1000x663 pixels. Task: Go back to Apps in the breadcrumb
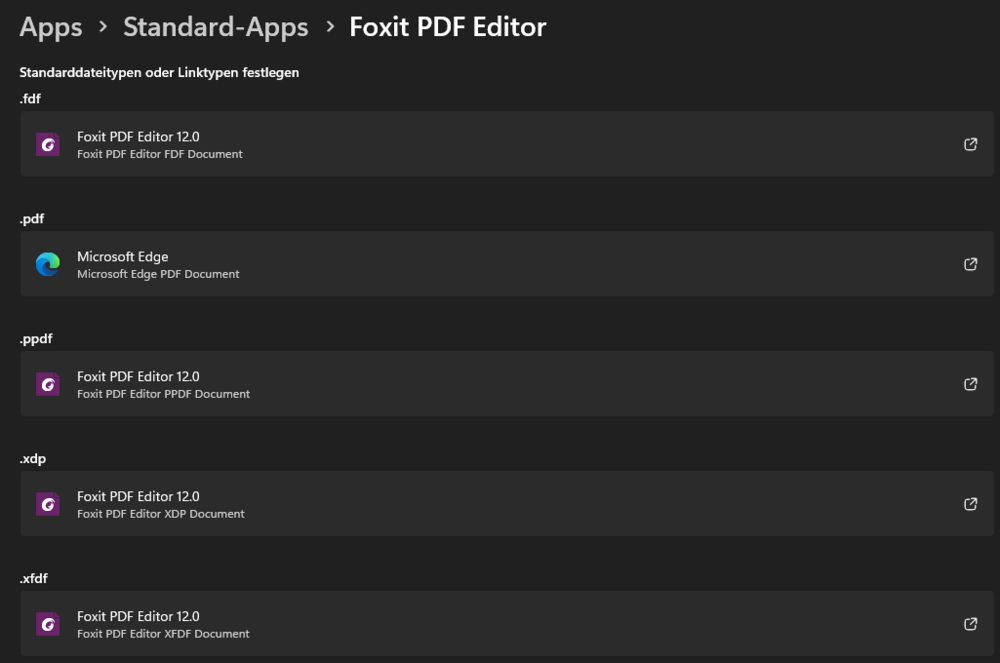[x=50, y=27]
